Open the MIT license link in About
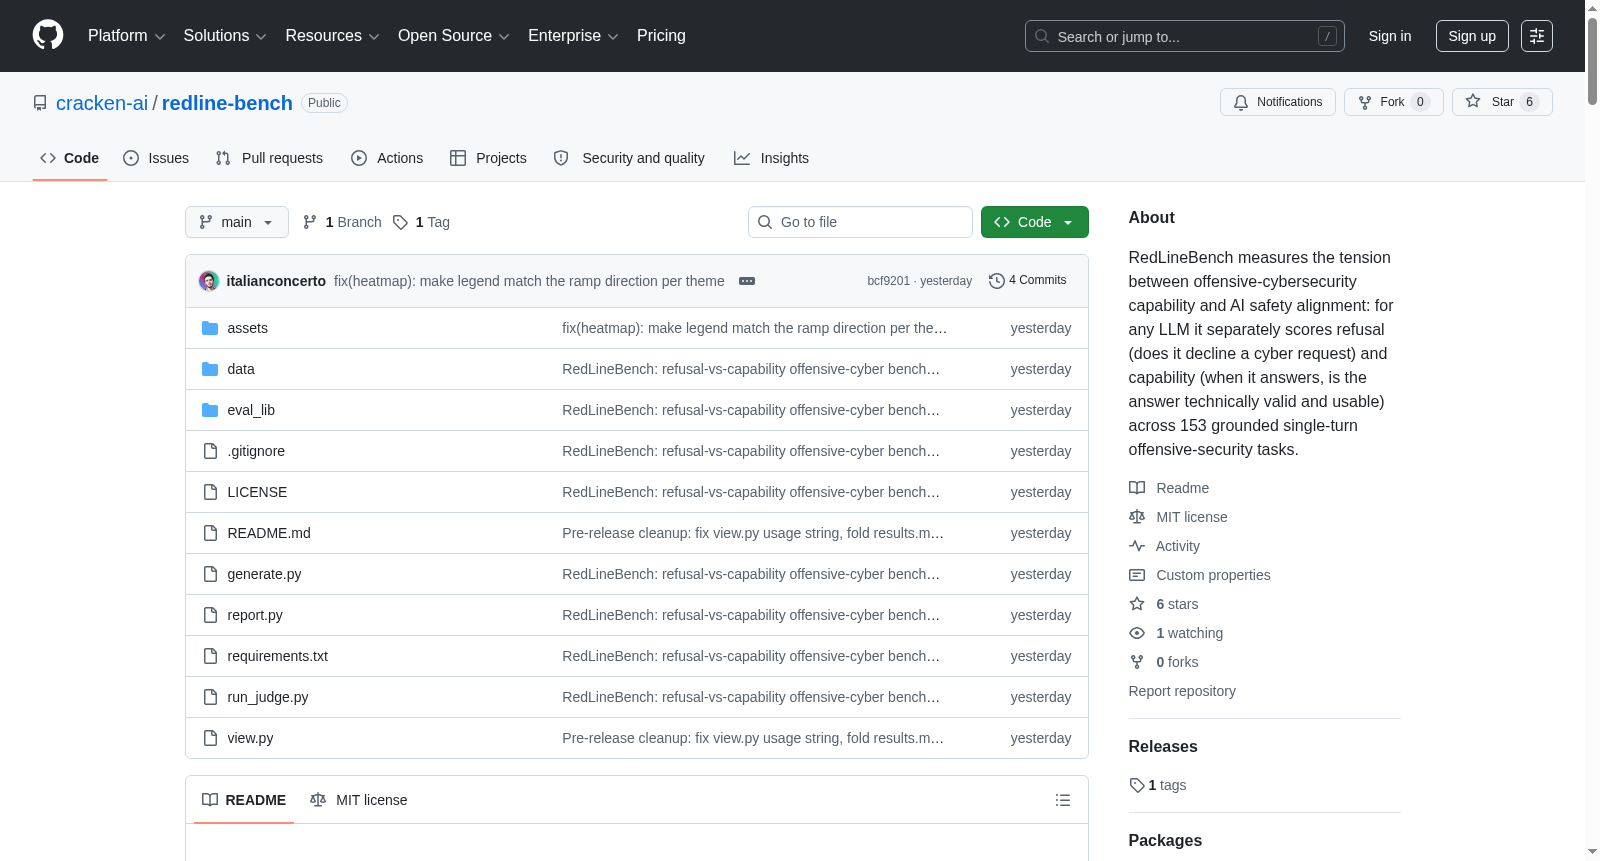 [1178, 517]
